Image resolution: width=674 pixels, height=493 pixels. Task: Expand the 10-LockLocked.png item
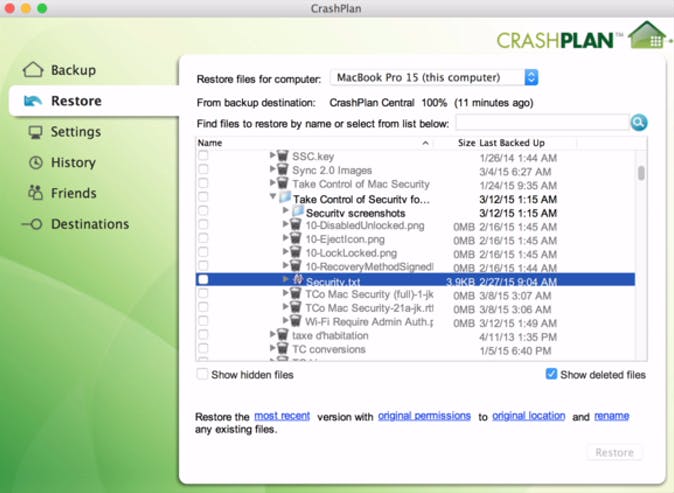tap(285, 251)
